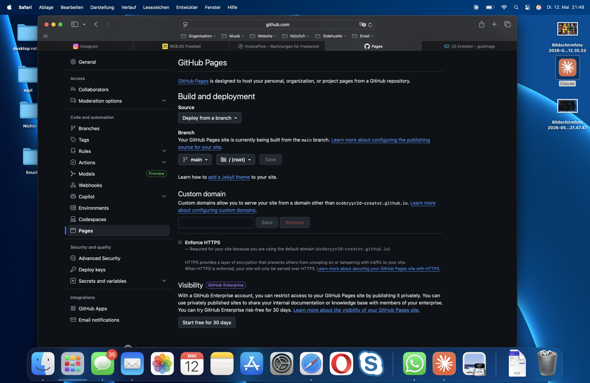This screenshot has width=590, height=383.
Task: Expand Rules section
Action: tap(164, 151)
